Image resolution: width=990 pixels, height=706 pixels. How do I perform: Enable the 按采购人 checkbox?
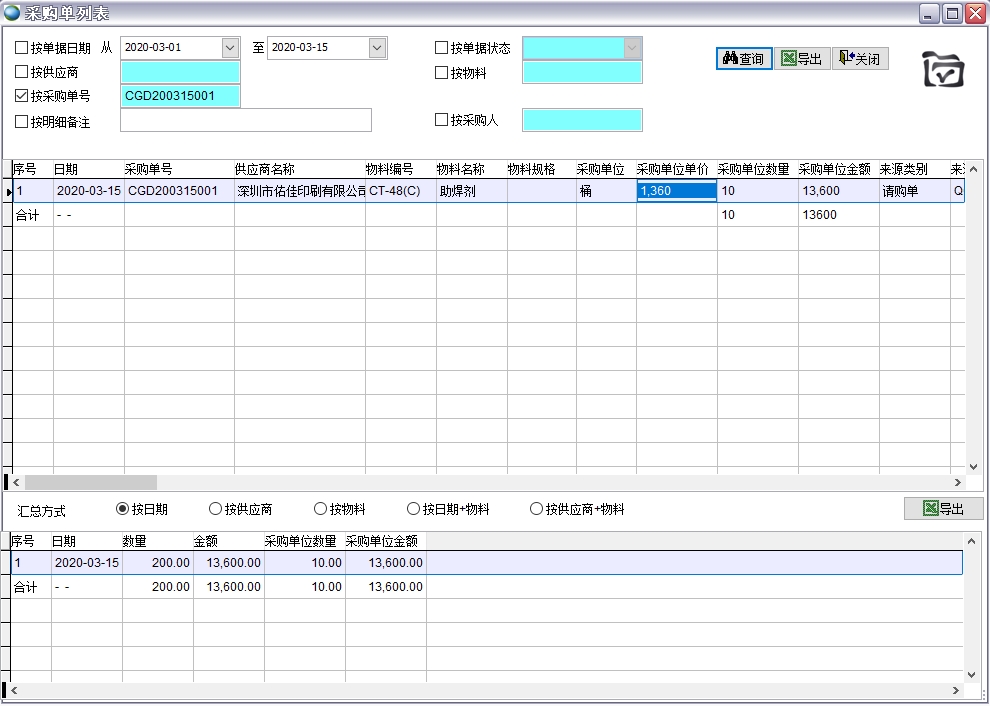click(442, 120)
